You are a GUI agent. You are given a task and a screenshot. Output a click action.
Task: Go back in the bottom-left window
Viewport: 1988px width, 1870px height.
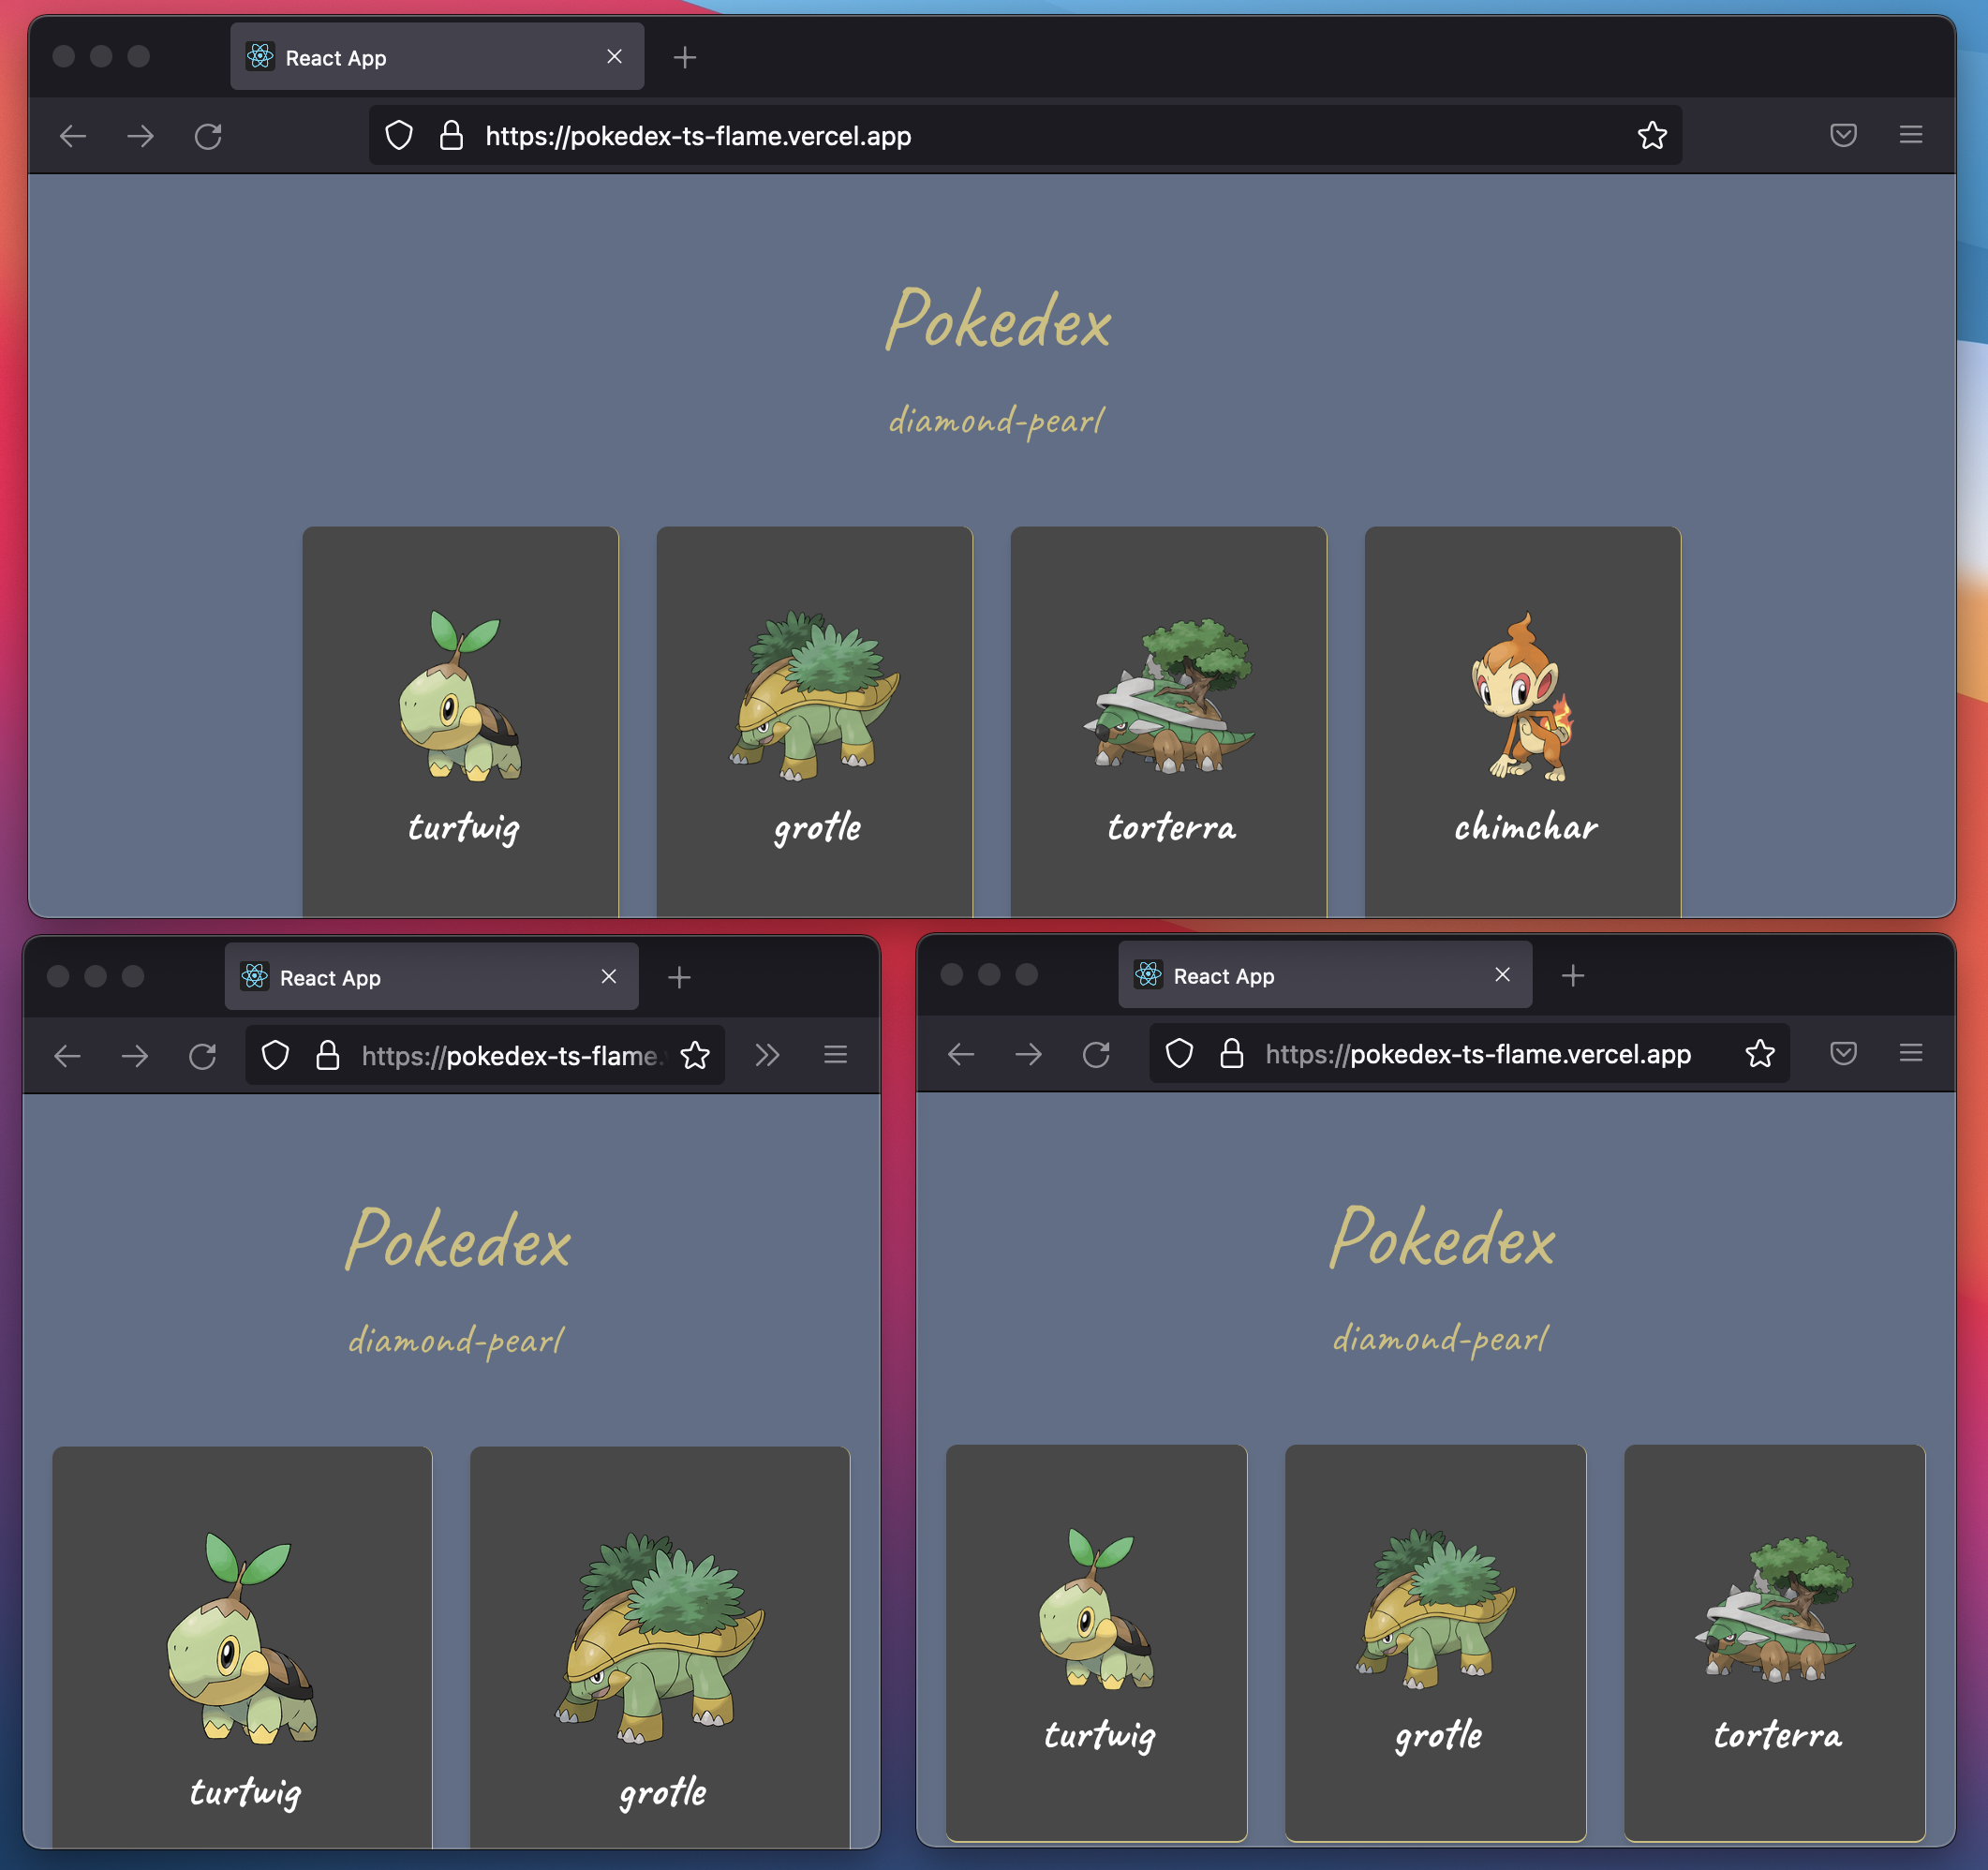pyautogui.click(x=67, y=1056)
